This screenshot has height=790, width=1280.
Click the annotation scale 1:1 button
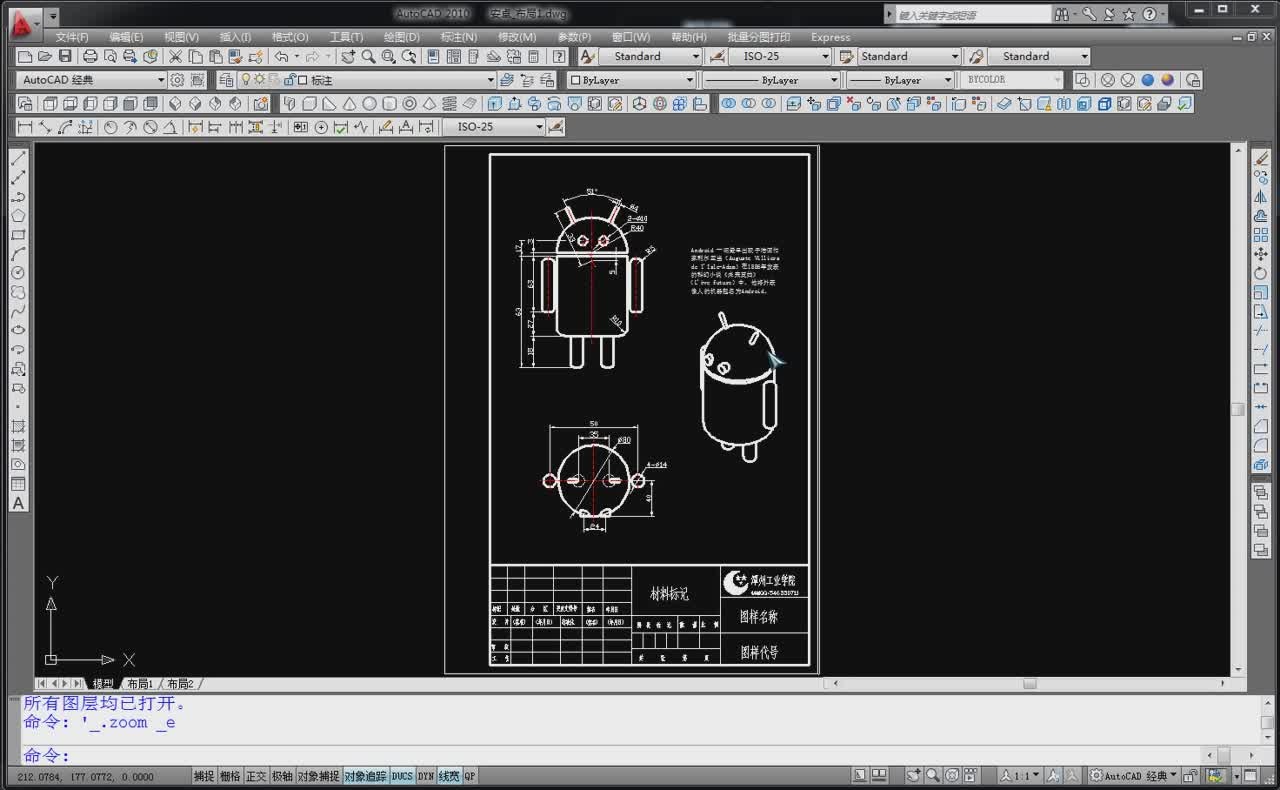tap(1020, 776)
